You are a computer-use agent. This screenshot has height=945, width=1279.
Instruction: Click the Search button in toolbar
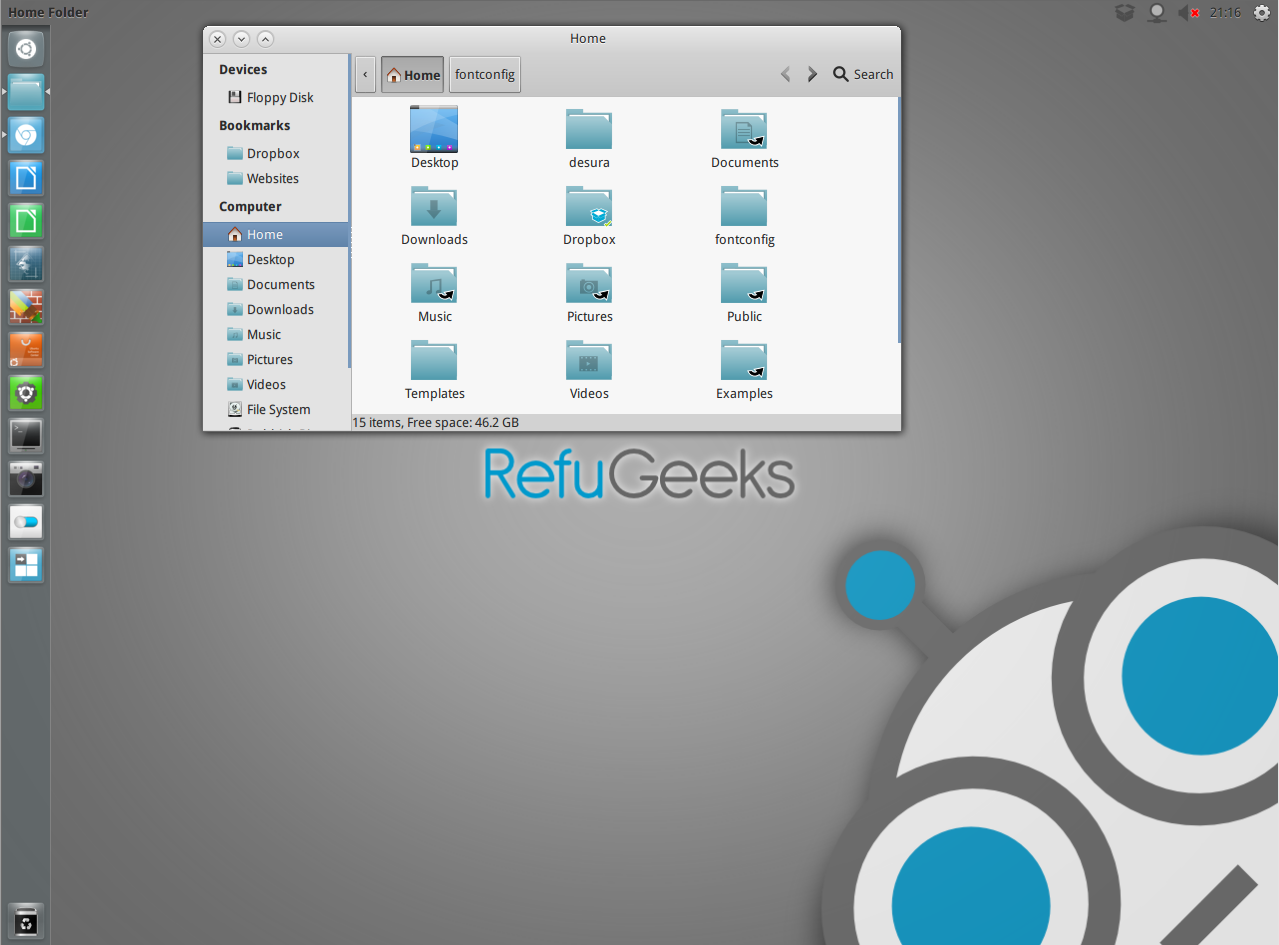pos(863,74)
